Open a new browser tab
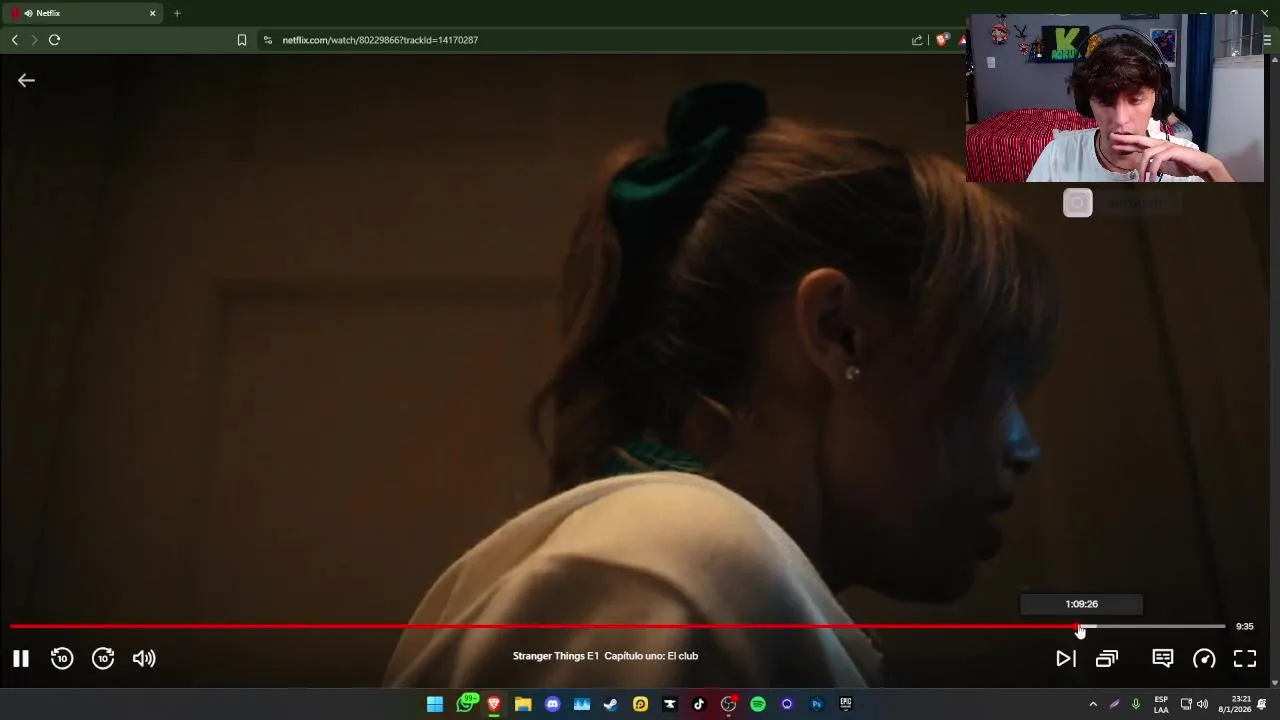 (177, 13)
